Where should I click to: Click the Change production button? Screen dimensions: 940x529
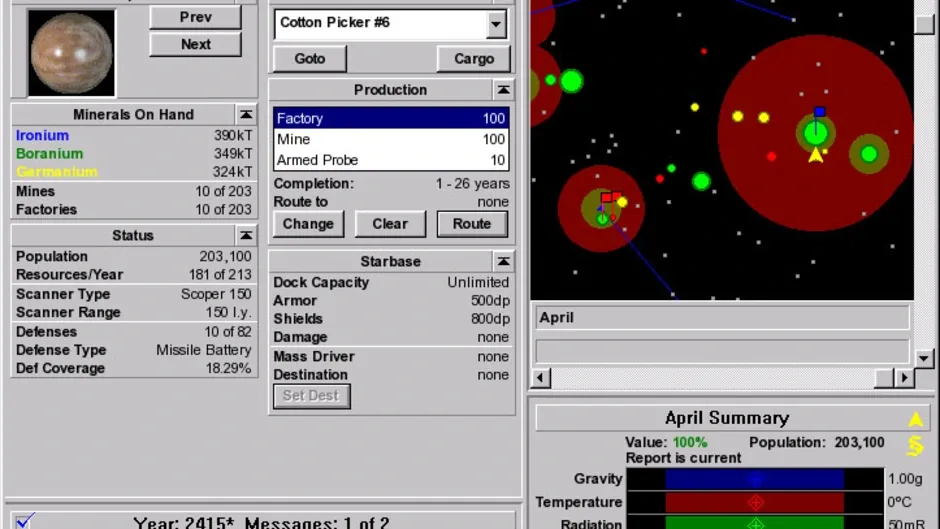(x=308, y=224)
